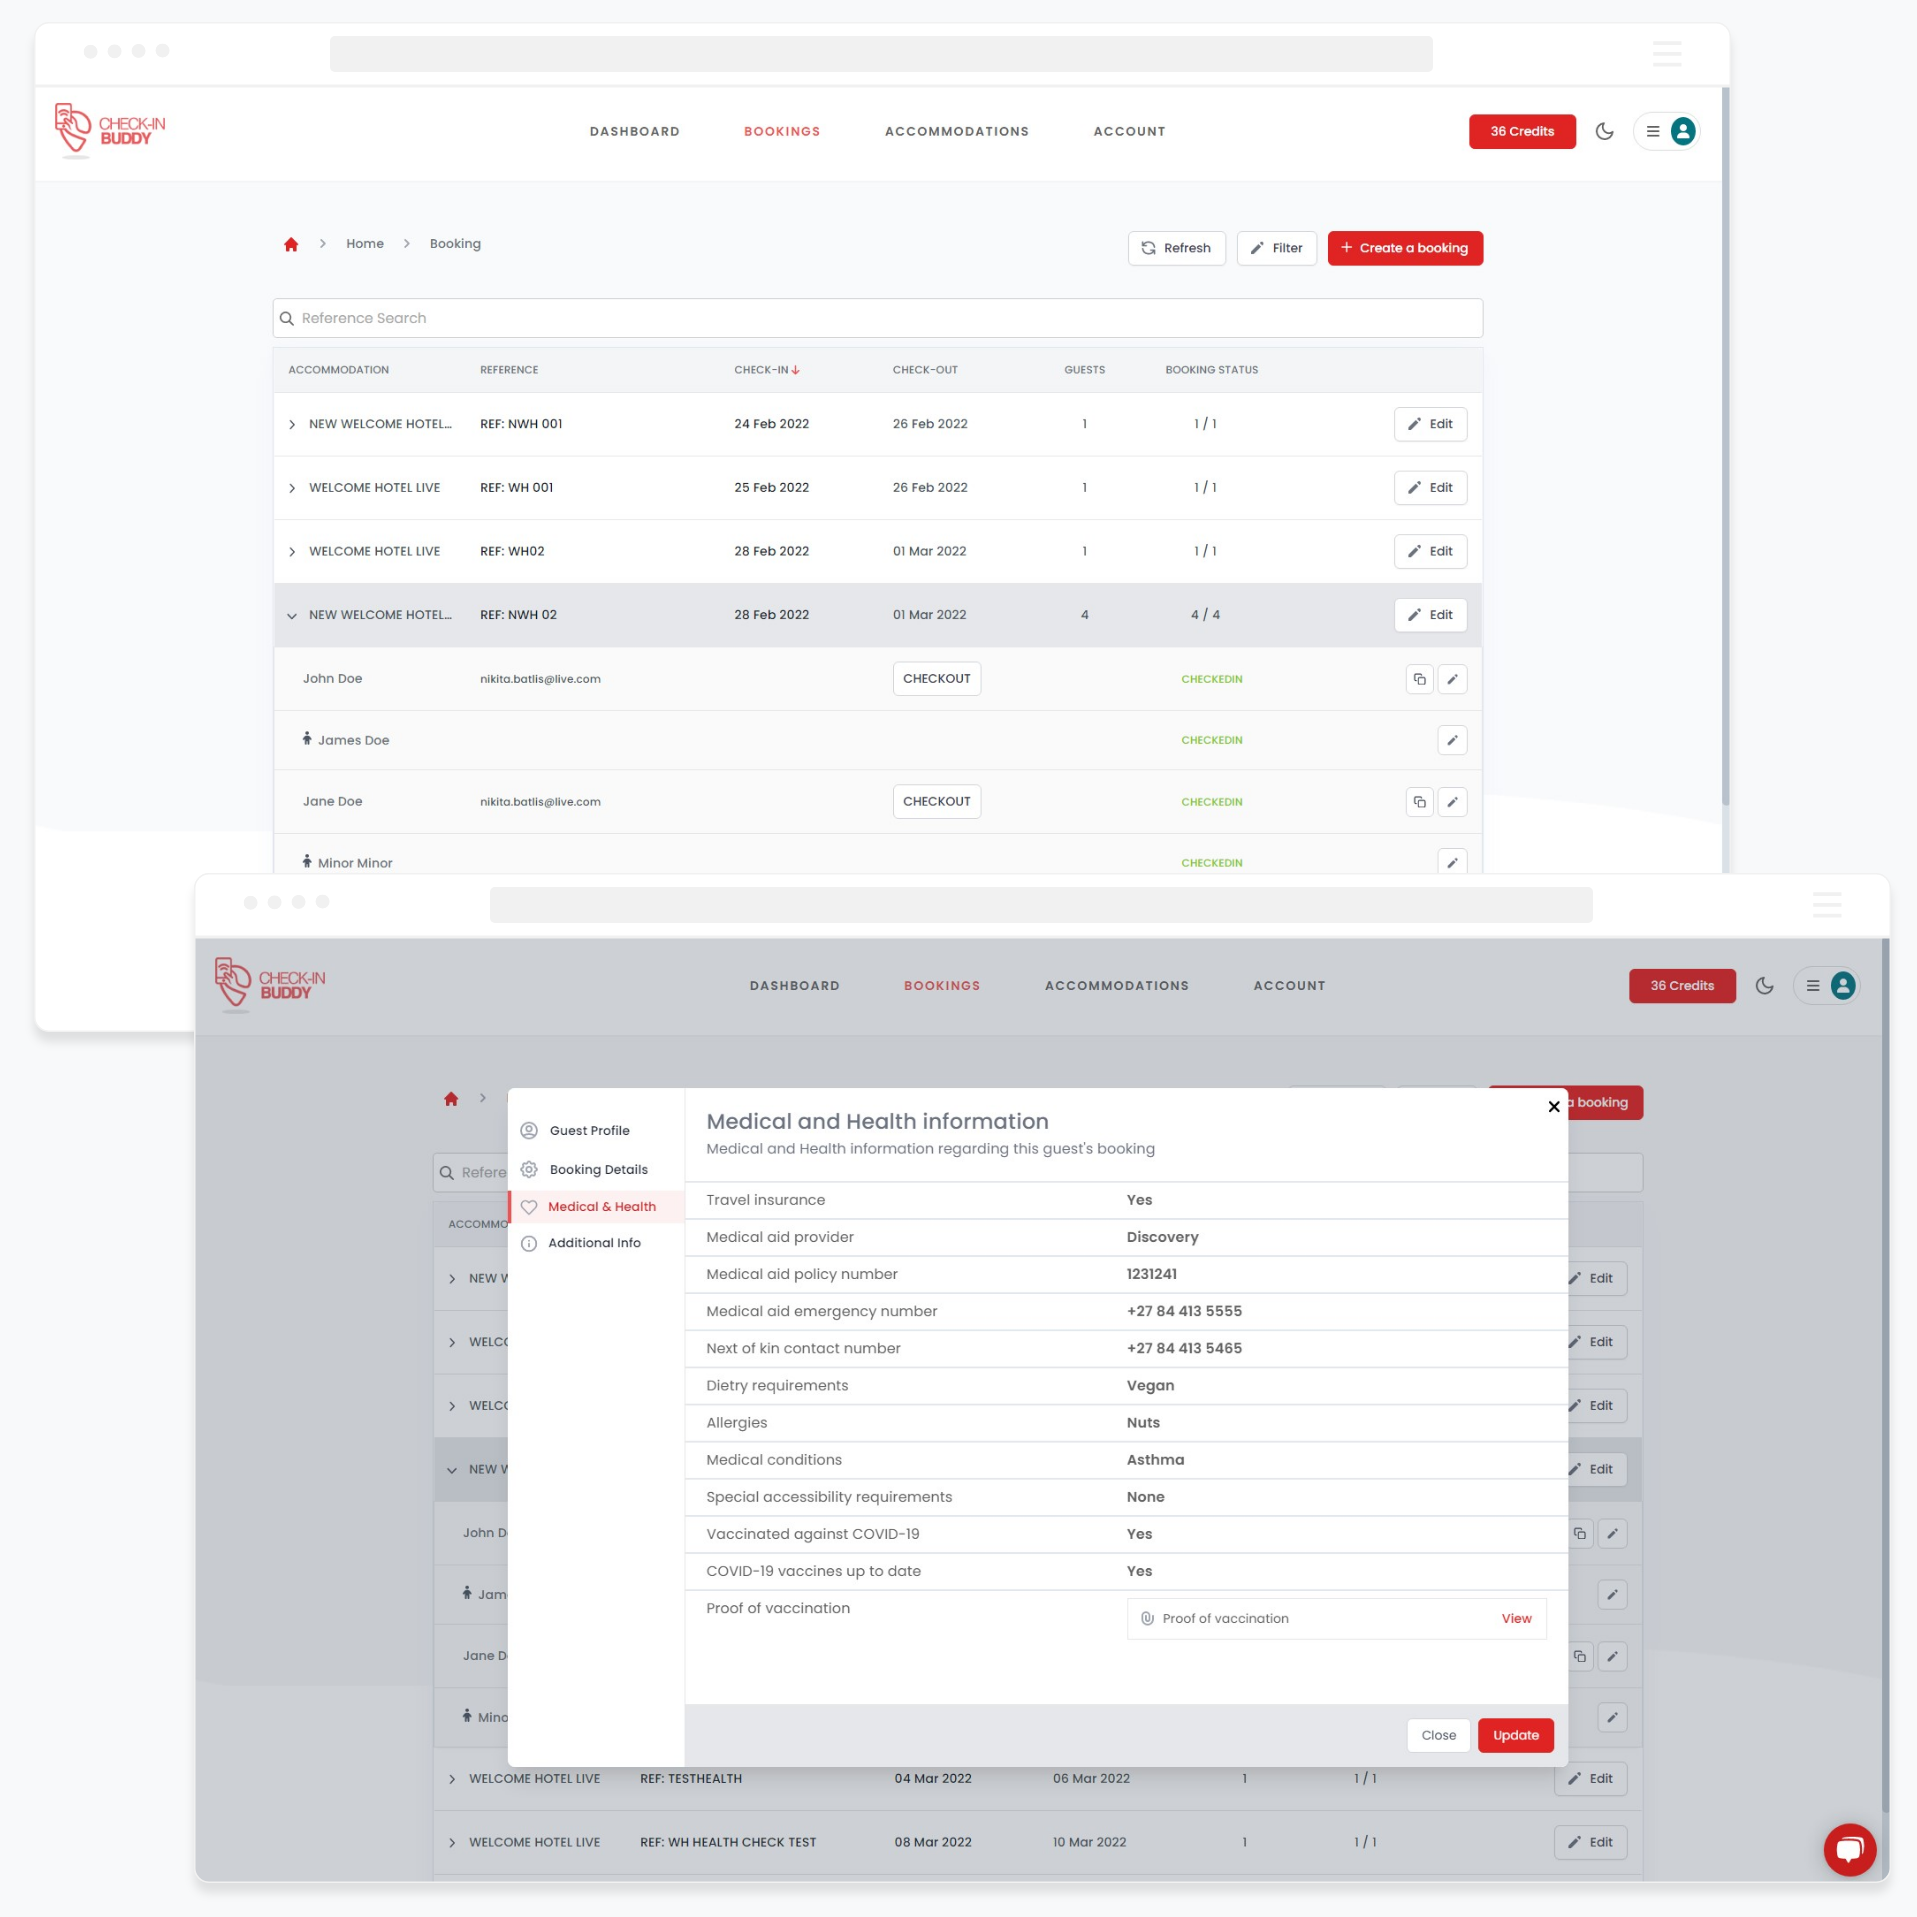Click the Check-In Buddy logo in back window
Viewport: 1917px width, 1917px height.
pyautogui.click(x=110, y=130)
